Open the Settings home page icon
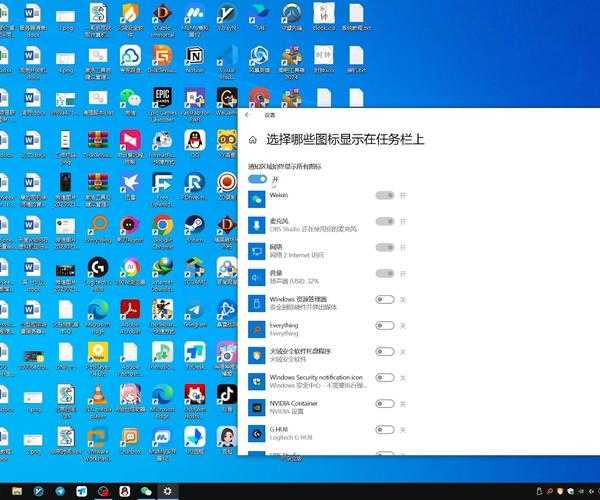This screenshot has width=600, height=500. click(x=253, y=140)
